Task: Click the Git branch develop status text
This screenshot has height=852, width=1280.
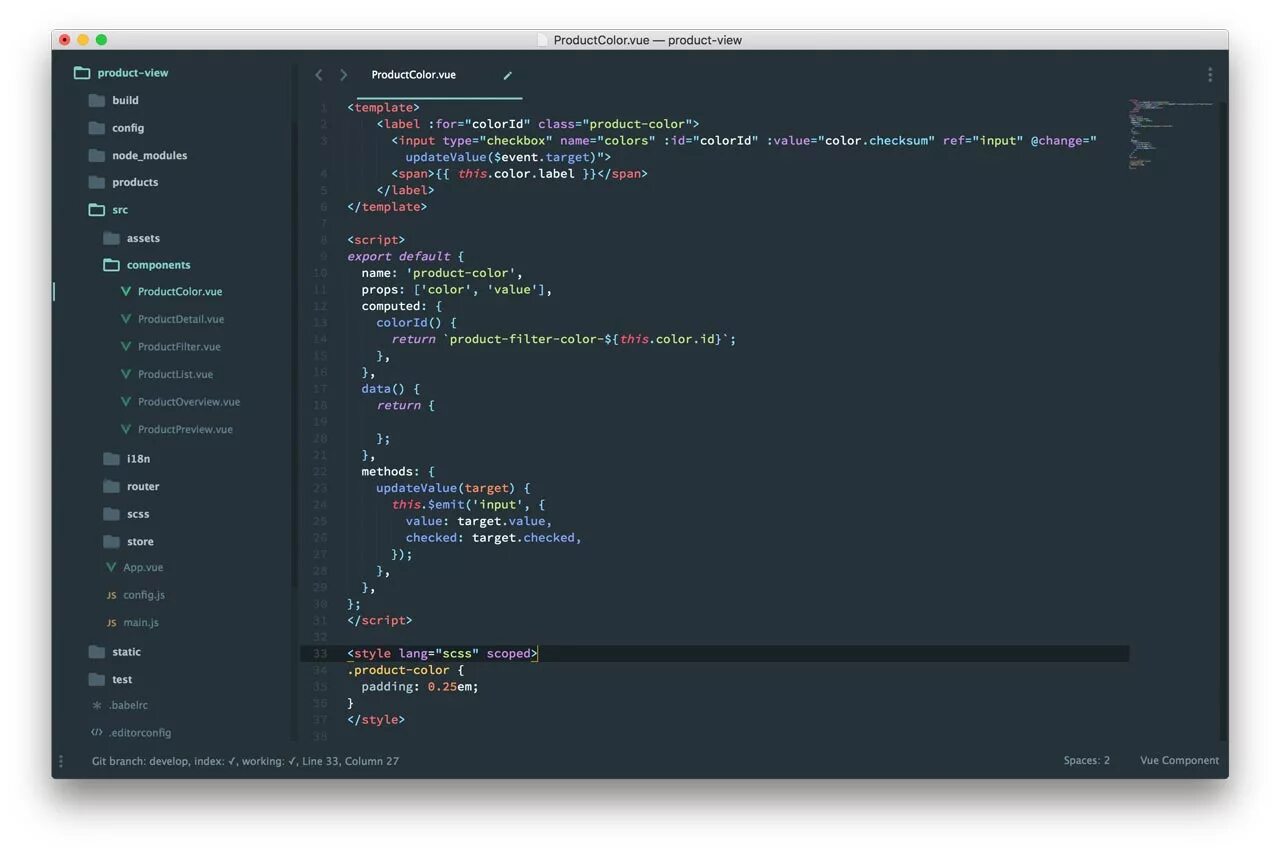Action: (x=139, y=761)
